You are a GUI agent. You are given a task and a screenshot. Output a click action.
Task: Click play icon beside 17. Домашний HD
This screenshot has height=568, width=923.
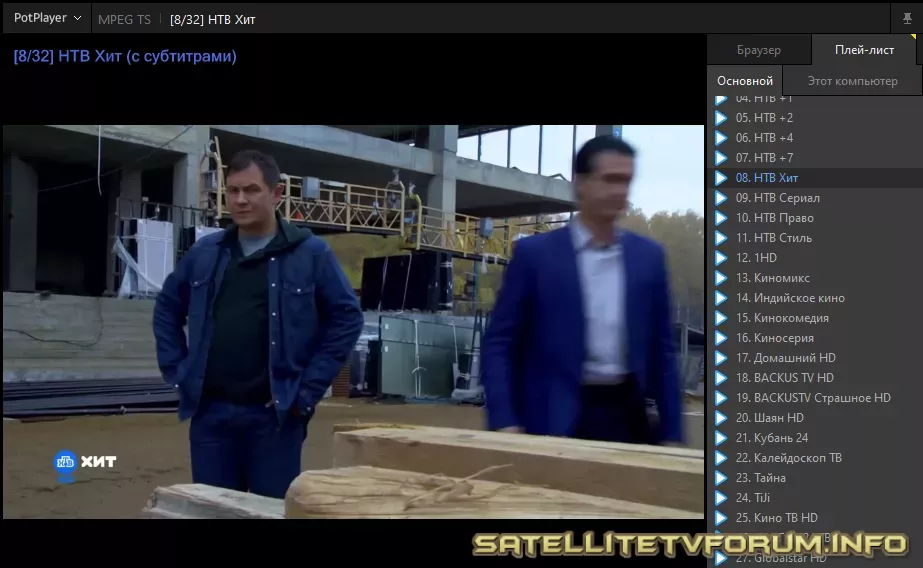pyautogui.click(x=721, y=358)
